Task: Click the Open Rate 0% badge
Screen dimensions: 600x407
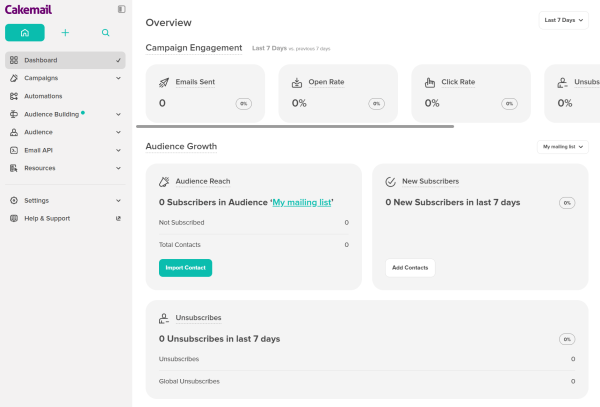Action: click(x=377, y=104)
